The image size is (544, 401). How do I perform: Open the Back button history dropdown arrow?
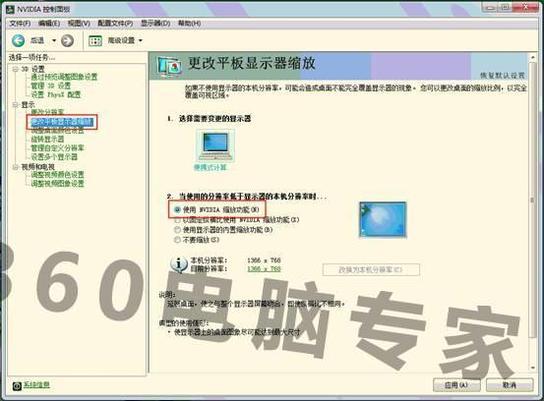[54, 41]
